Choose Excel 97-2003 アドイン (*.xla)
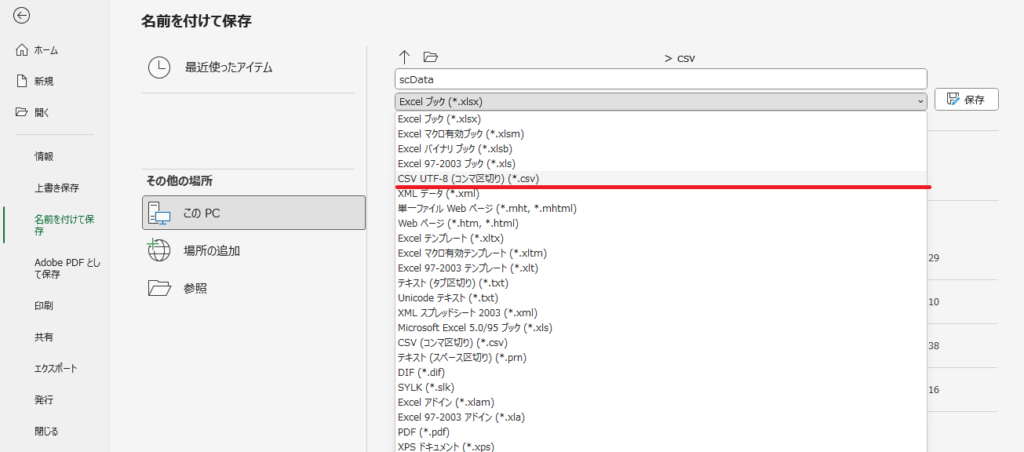 pos(661,417)
